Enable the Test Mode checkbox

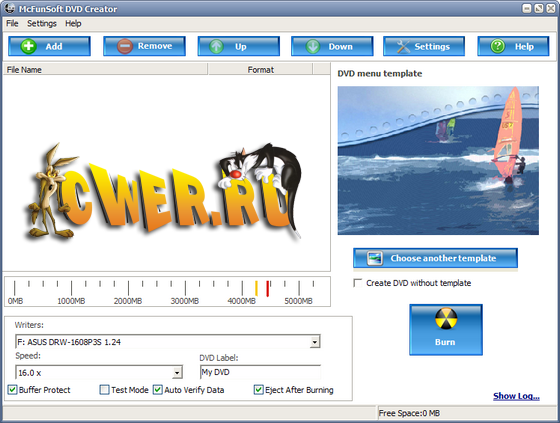104,389
